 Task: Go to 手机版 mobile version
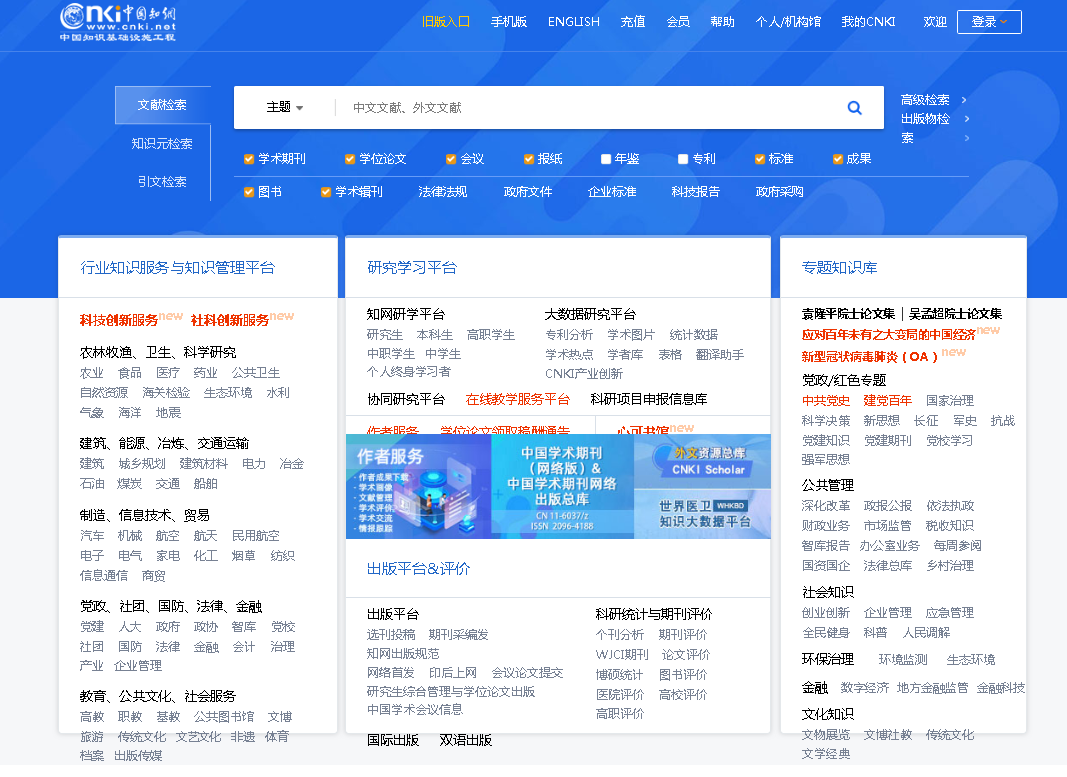pos(509,22)
